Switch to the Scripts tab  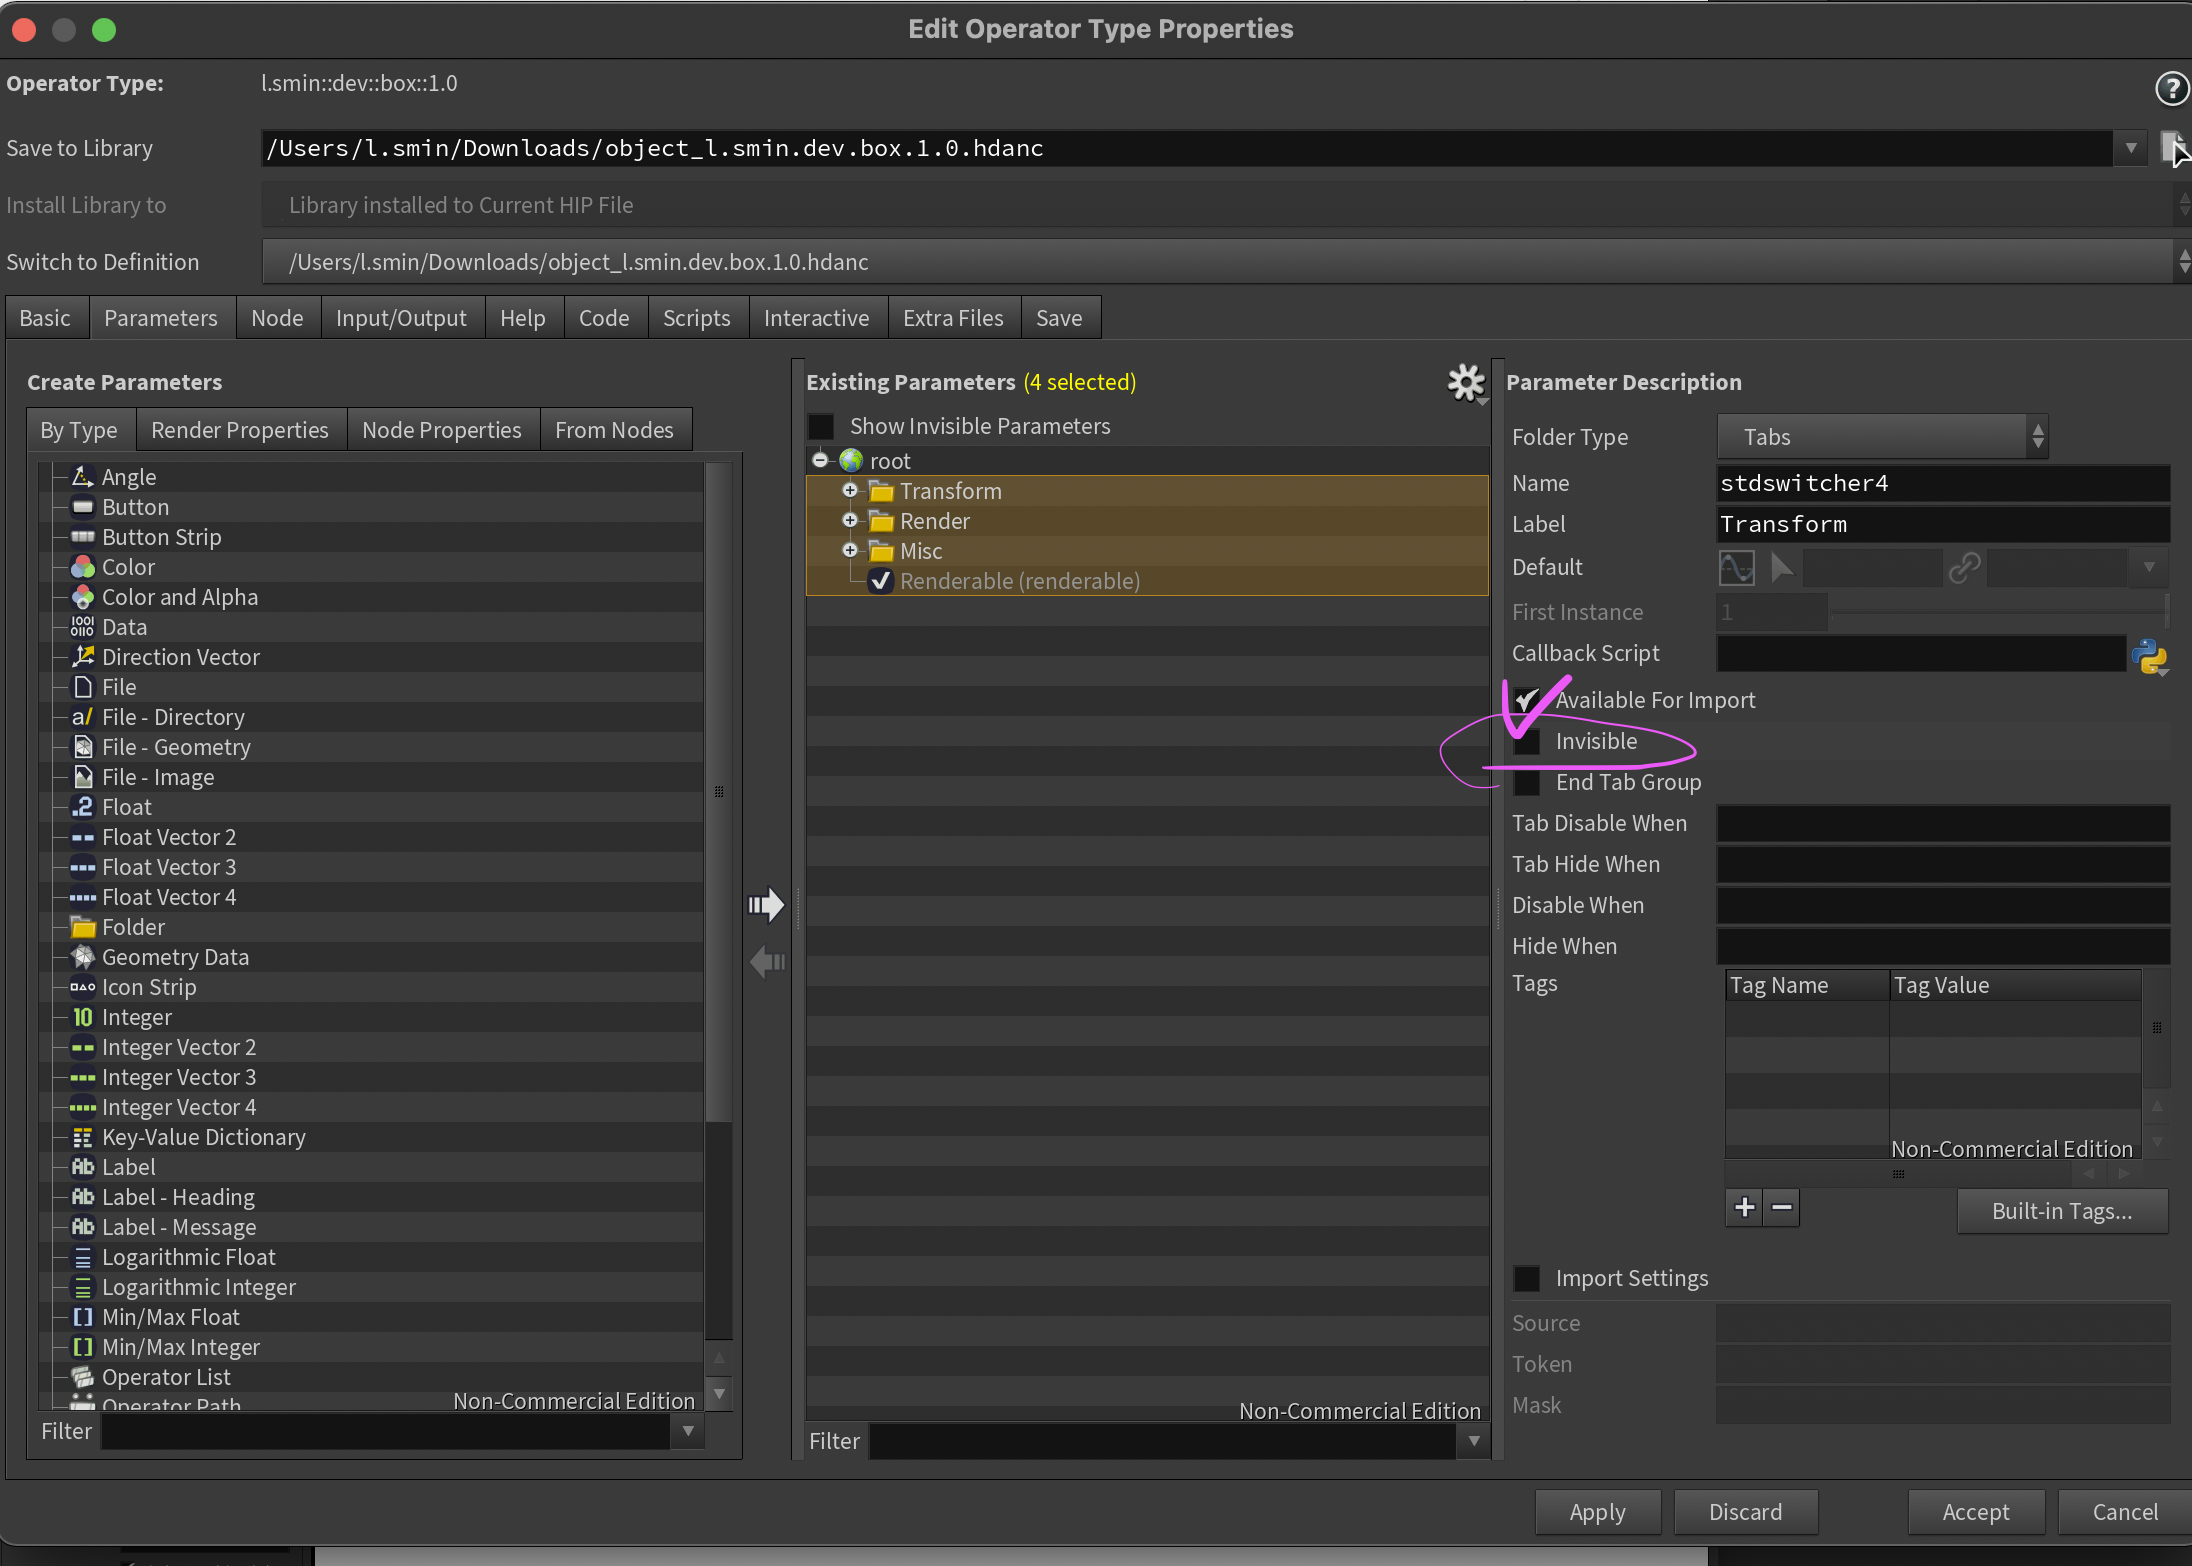click(696, 318)
